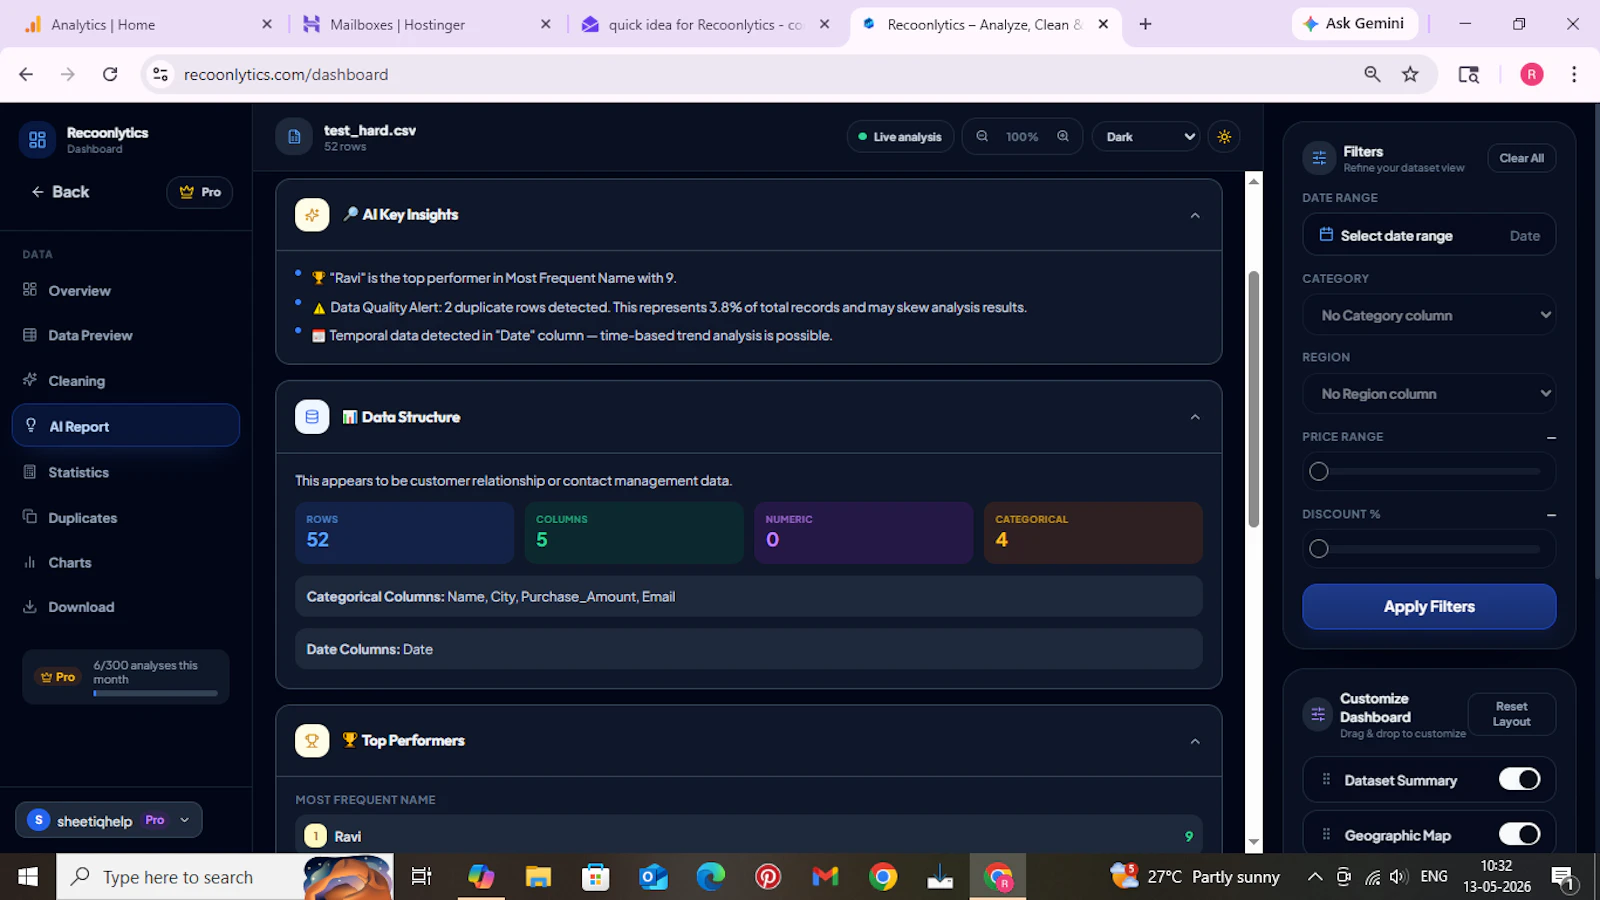Viewport: 1600px width, 900px height.
Task: Open Data Preview in the sidebar
Action: (126, 335)
